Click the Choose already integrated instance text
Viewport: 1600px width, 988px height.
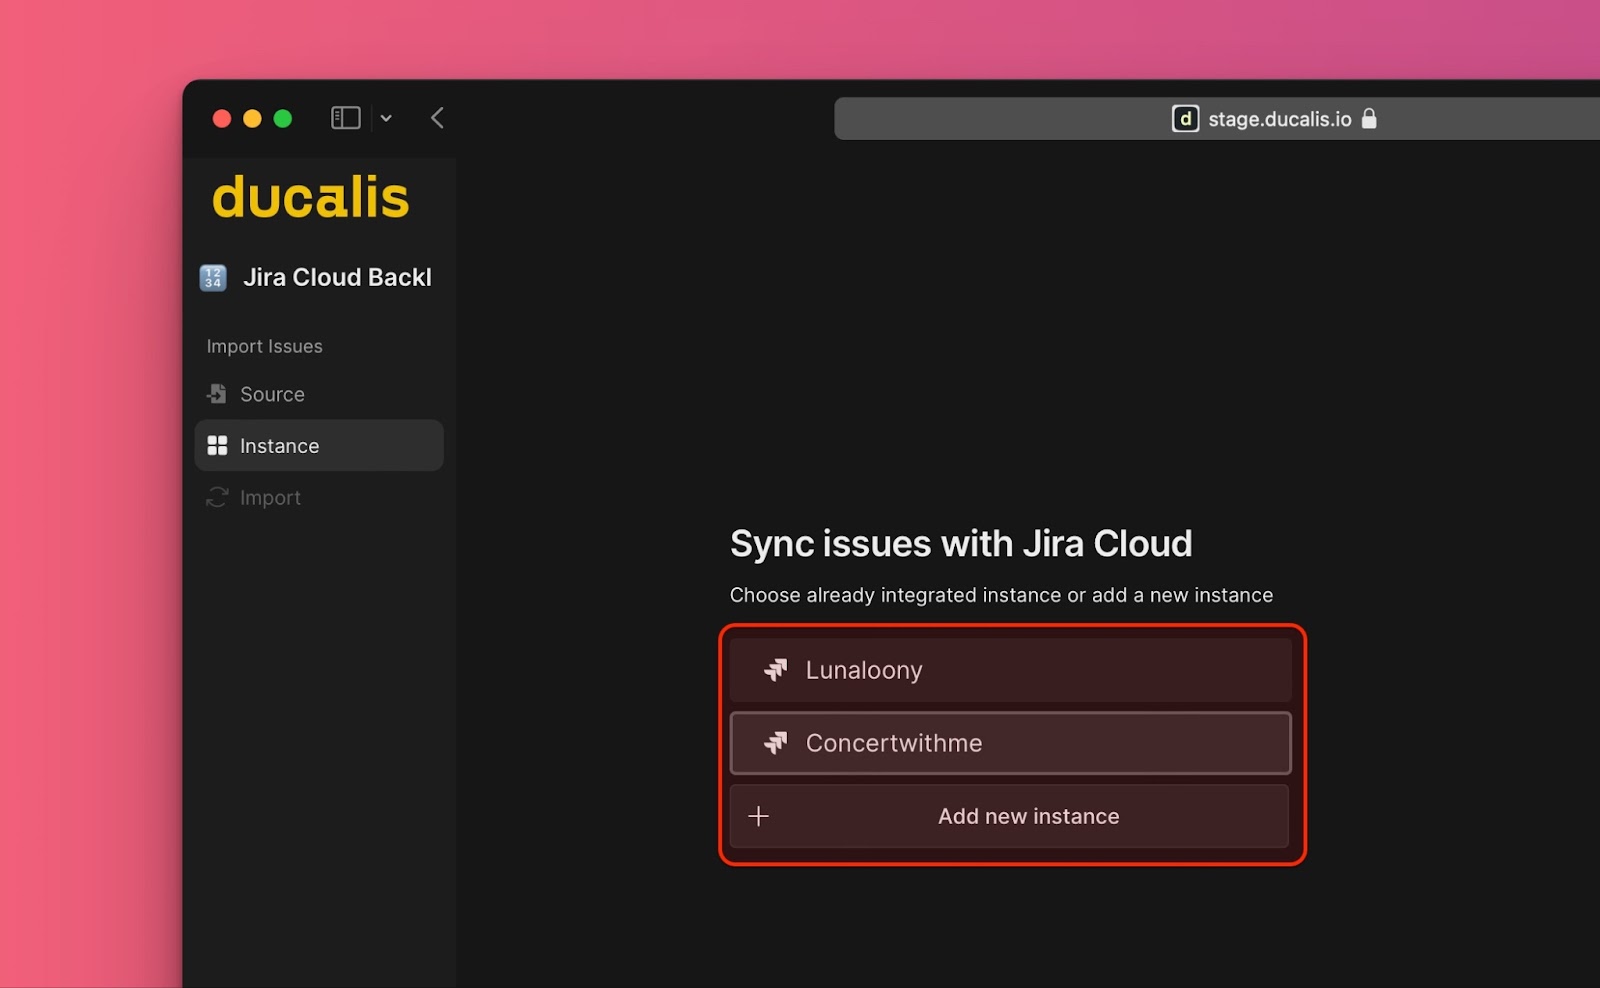click(x=1001, y=595)
